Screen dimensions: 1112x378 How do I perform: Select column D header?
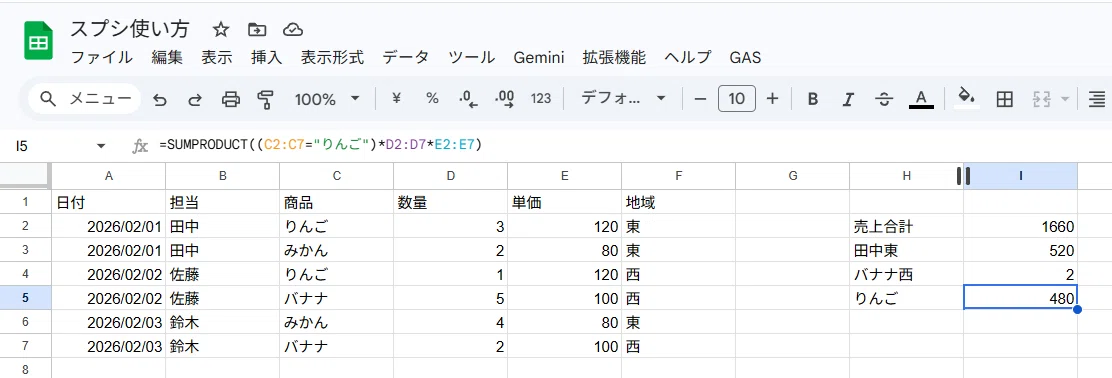[x=450, y=176]
